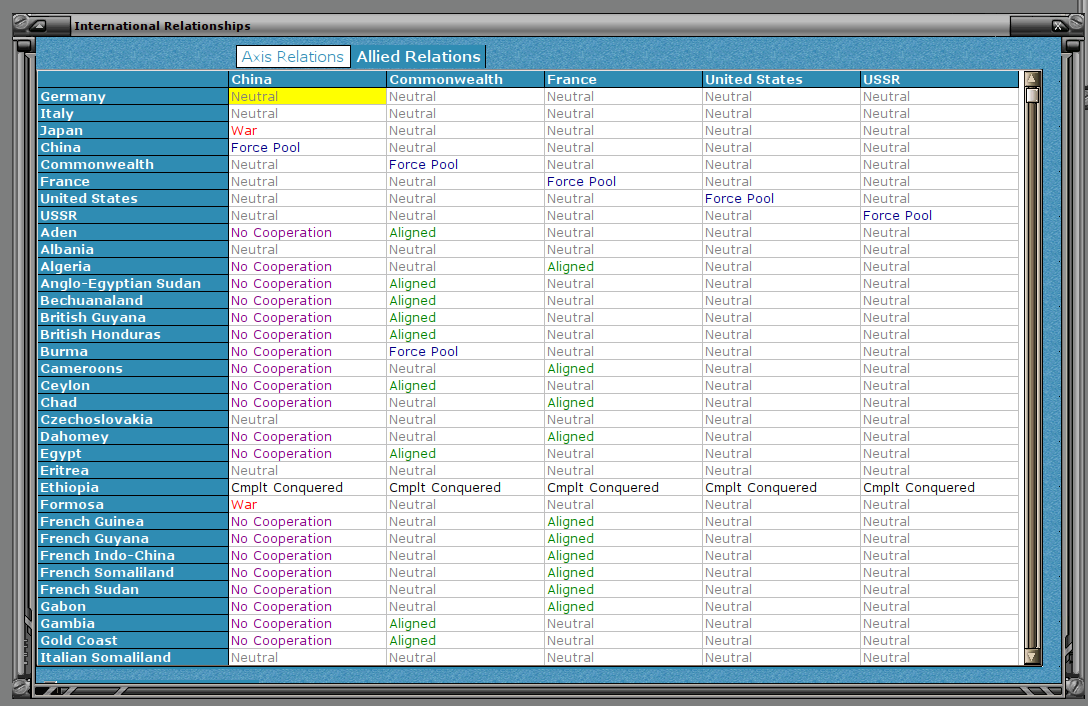Close the International Relationships window
The image size is (1088, 706).
(1058, 26)
